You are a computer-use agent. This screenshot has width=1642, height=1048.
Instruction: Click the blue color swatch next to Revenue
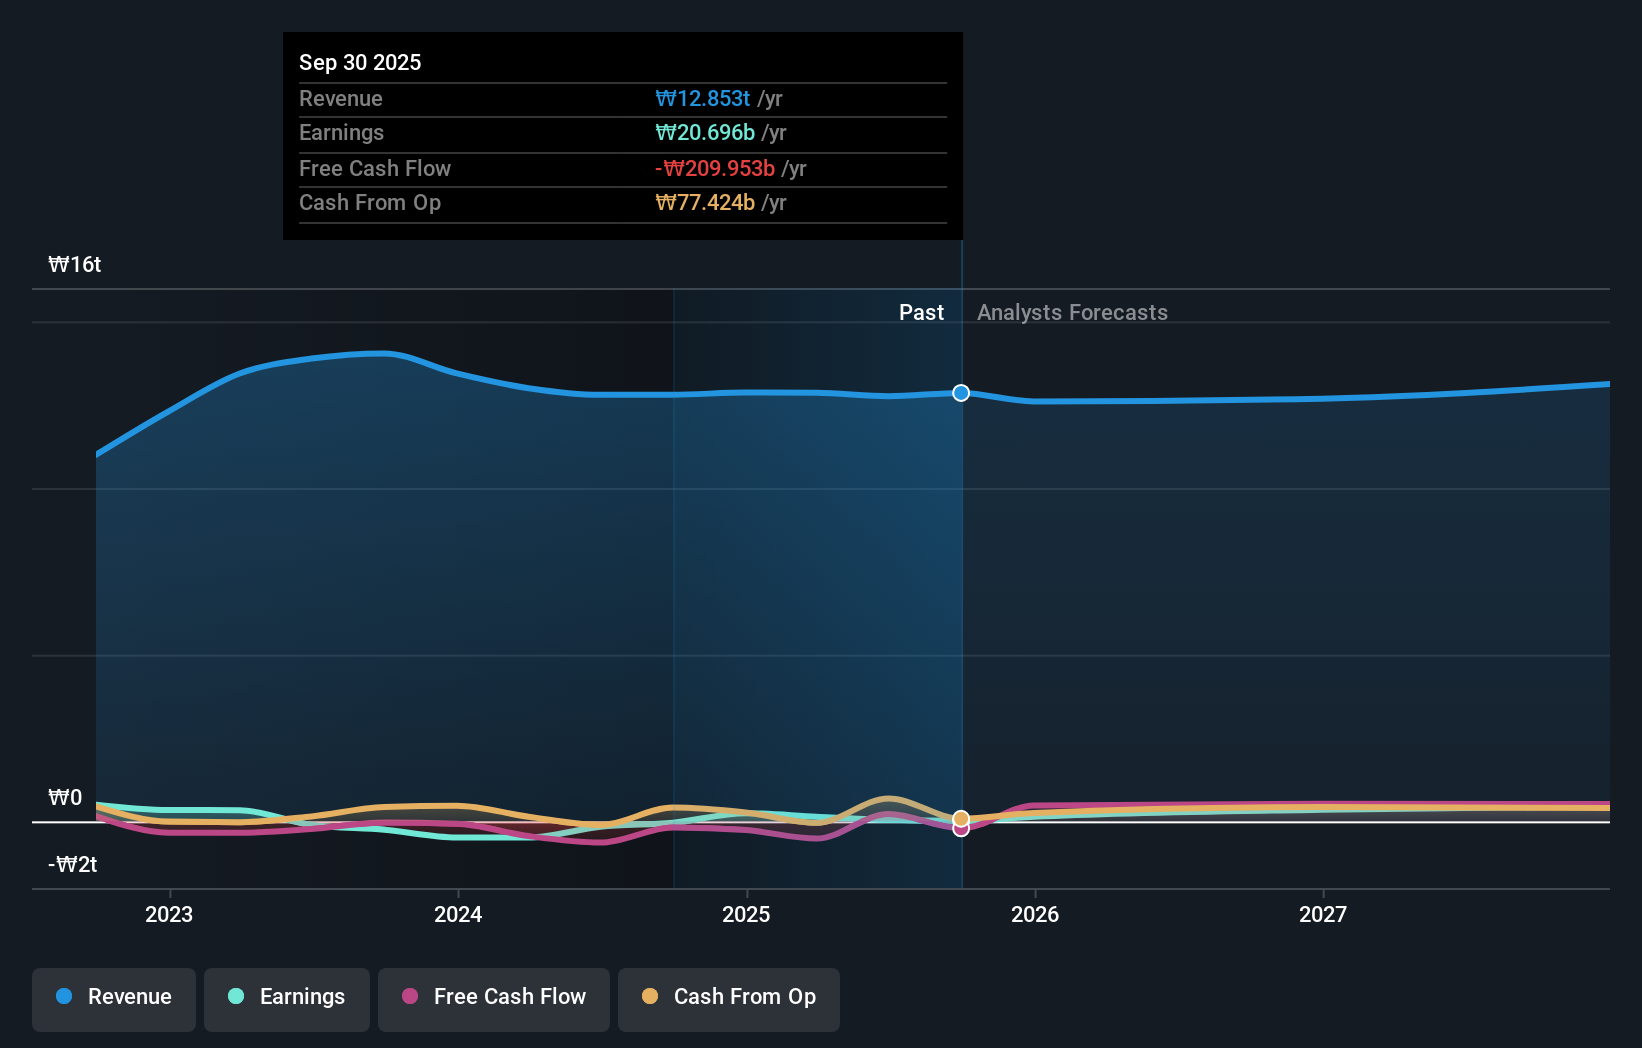[62, 997]
